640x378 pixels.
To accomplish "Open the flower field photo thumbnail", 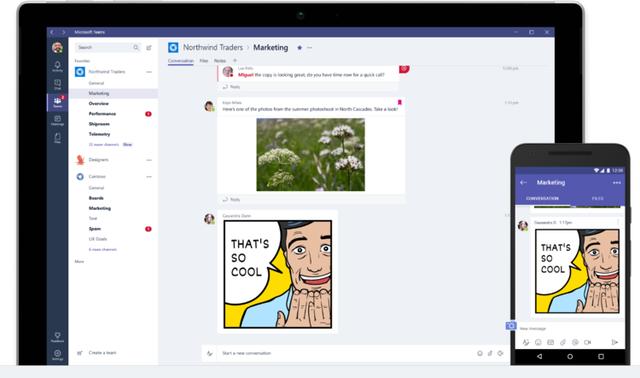I will coord(311,155).
